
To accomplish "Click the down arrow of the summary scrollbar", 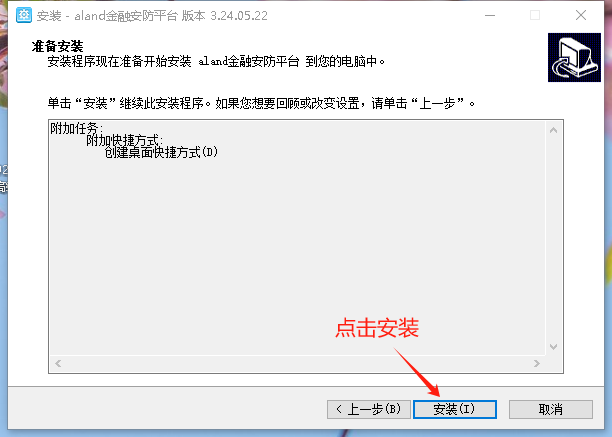I will pyautogui.click(x=553, y=346).
